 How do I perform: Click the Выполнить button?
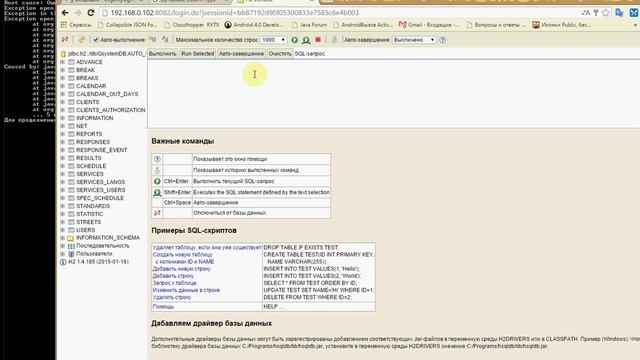(162, 53)
